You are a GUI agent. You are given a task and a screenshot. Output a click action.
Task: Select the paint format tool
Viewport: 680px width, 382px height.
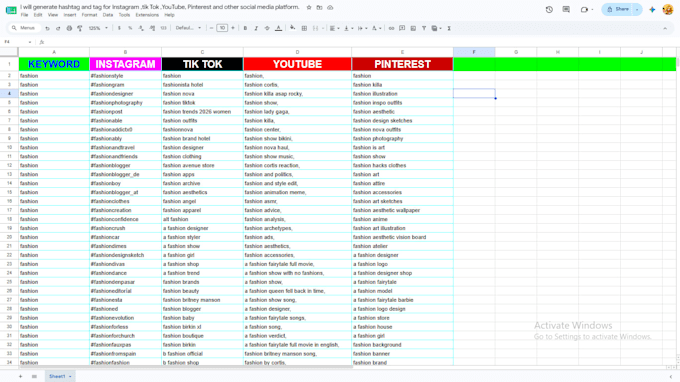point(80,28)
